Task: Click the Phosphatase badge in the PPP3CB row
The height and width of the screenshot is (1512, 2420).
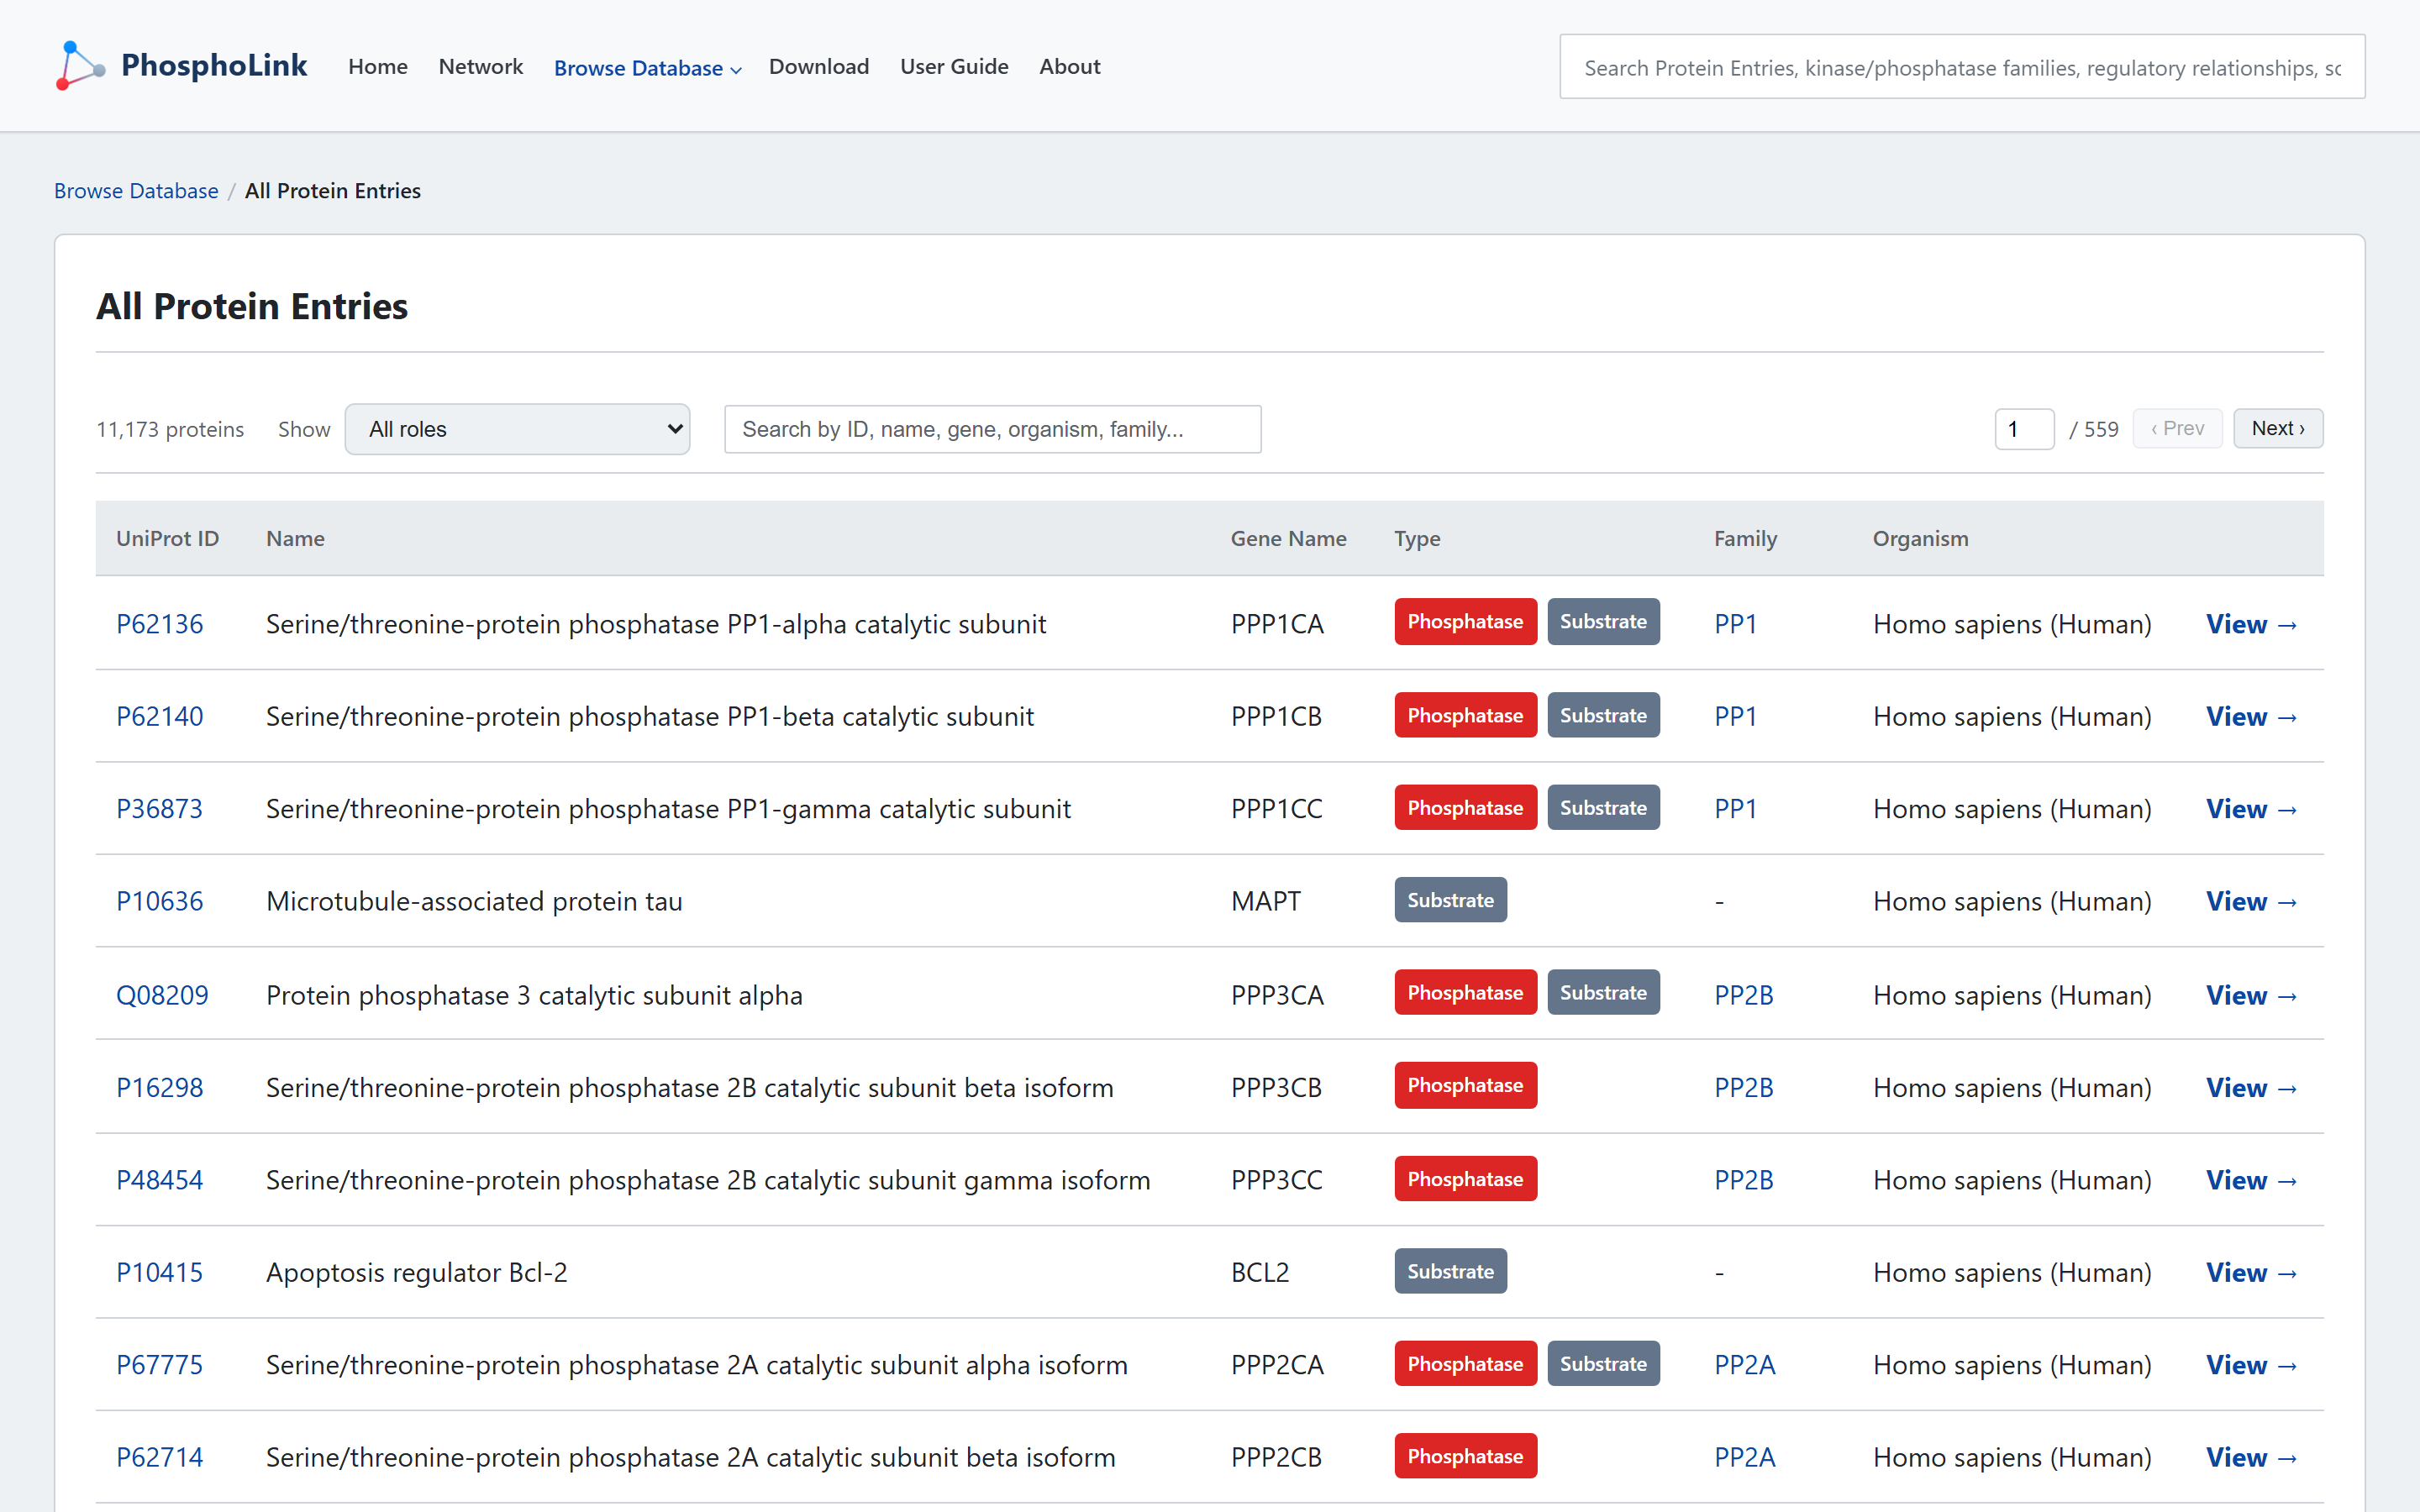Action: coord(1465,1085)
